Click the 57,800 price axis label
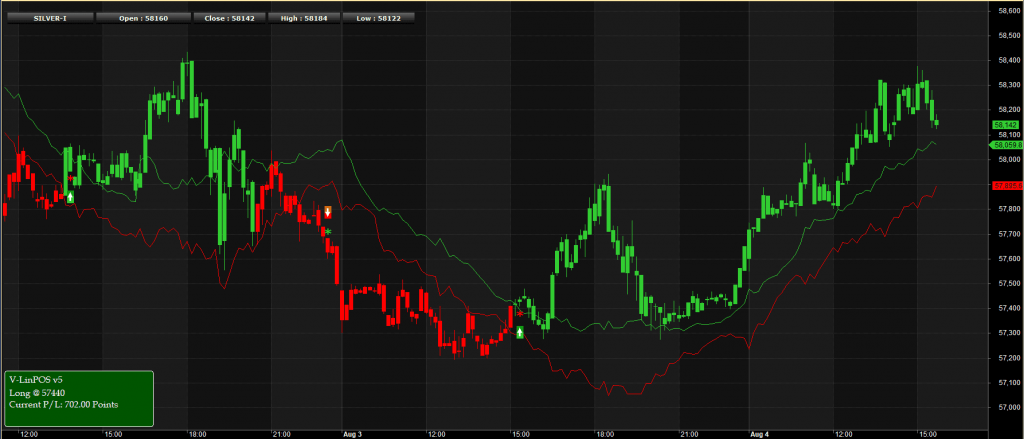 [x=1008, y=209]
